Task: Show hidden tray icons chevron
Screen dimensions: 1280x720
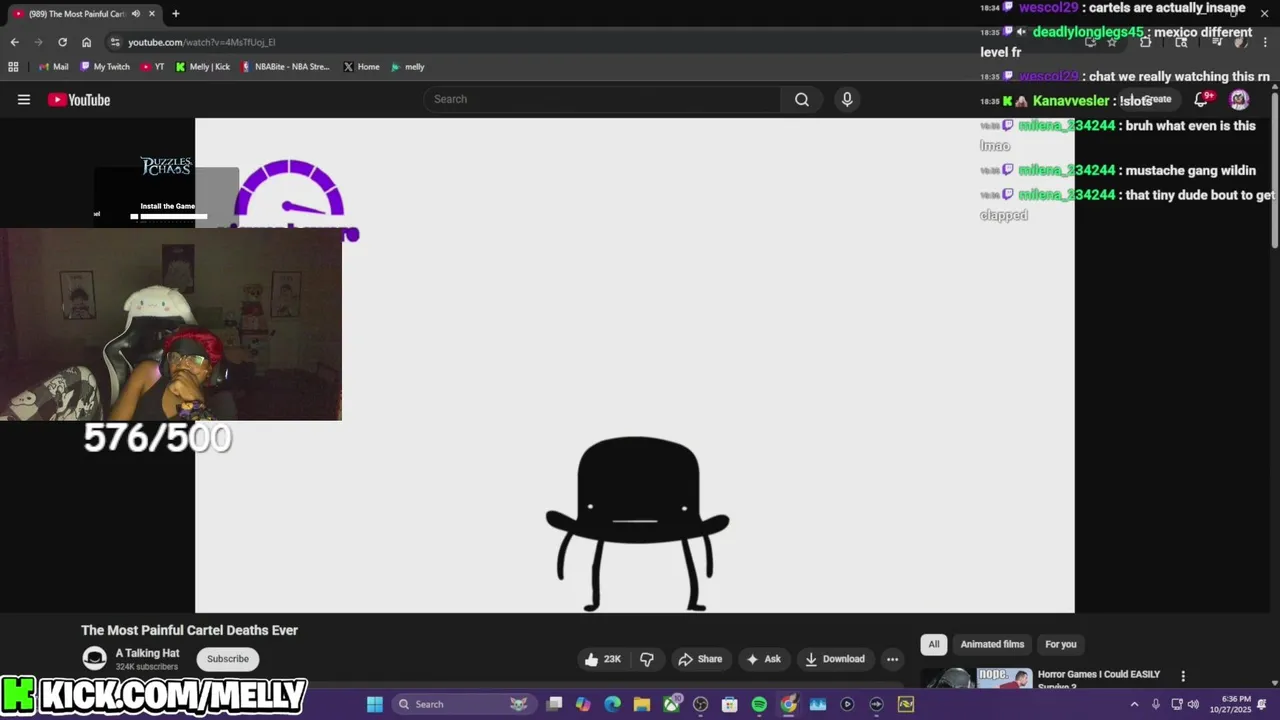Action: coord(1134,704)
